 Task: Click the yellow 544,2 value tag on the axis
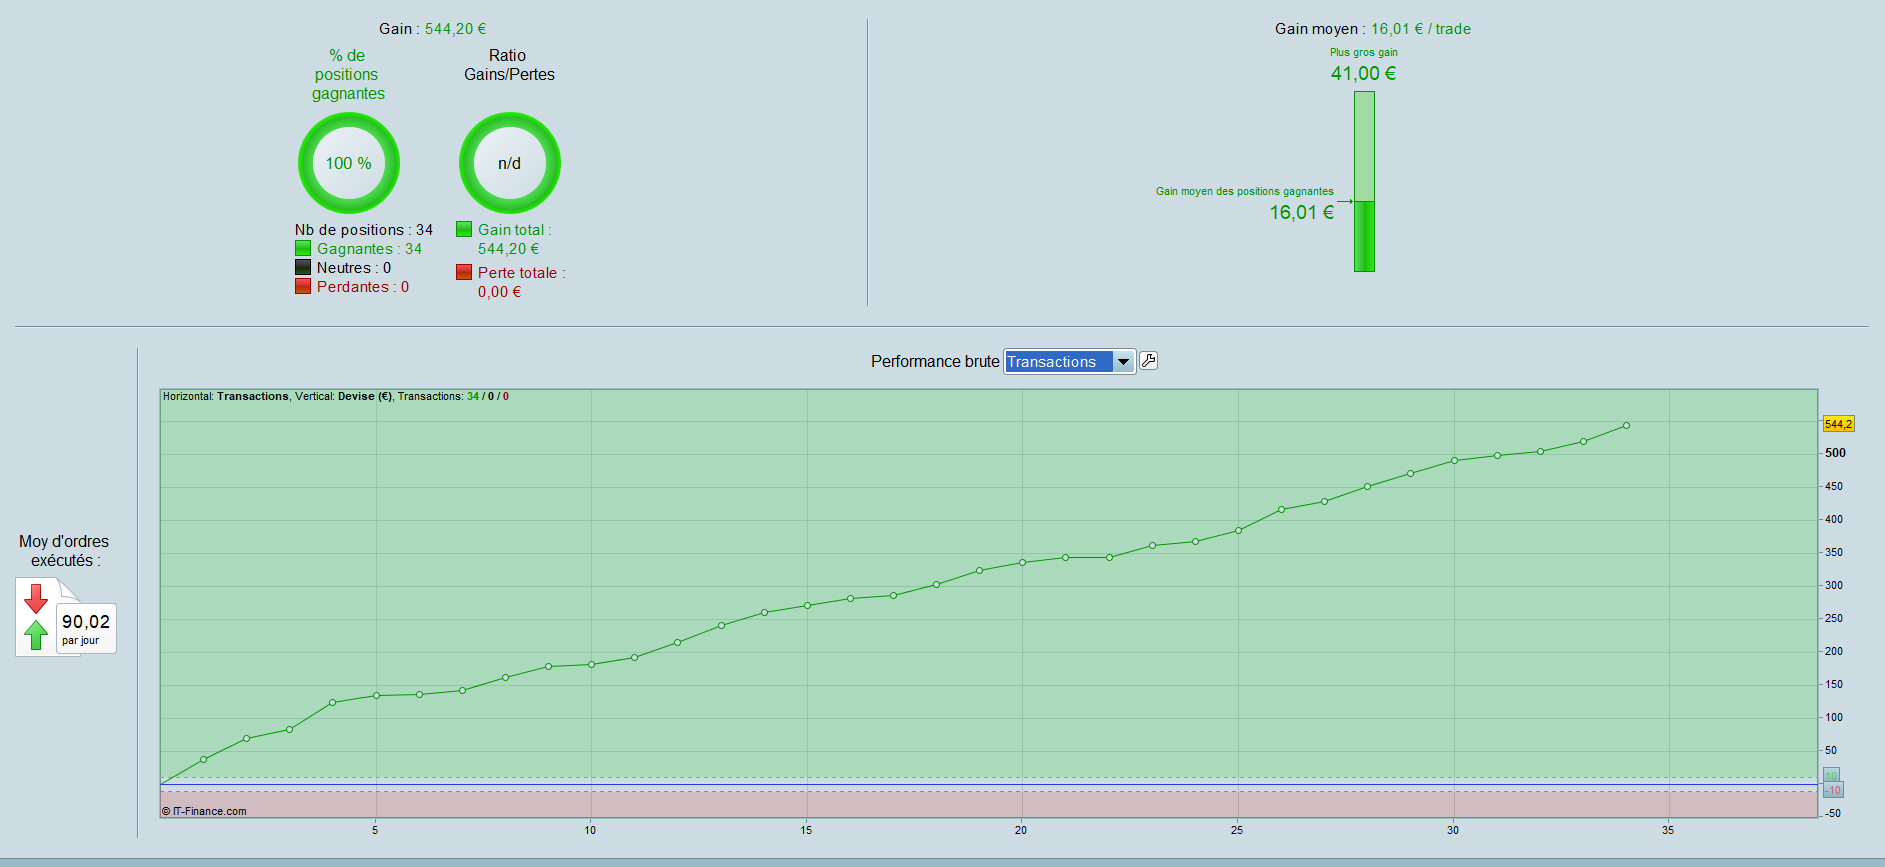(1838, 424)
